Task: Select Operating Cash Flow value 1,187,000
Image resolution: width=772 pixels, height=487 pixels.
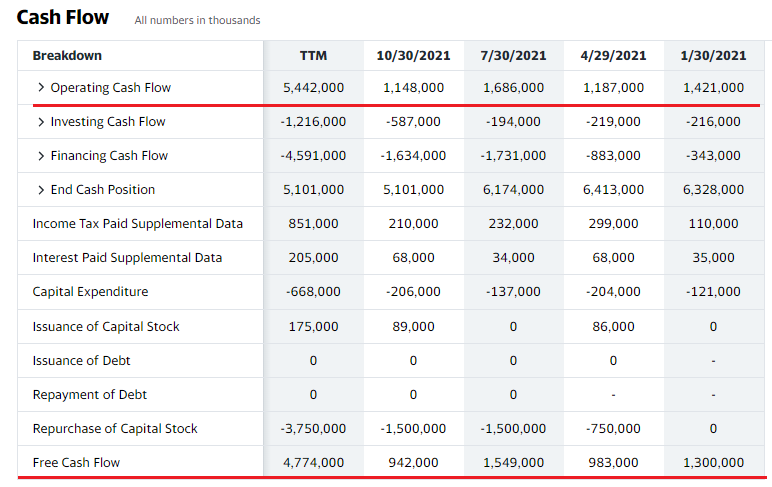Action: pos(613,88)
